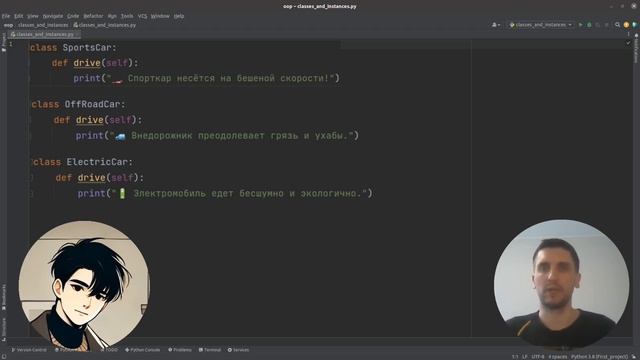This screenshot has height=360, width=640.
Task: Click the Run with Coverage icon
Action: point(598,25)
